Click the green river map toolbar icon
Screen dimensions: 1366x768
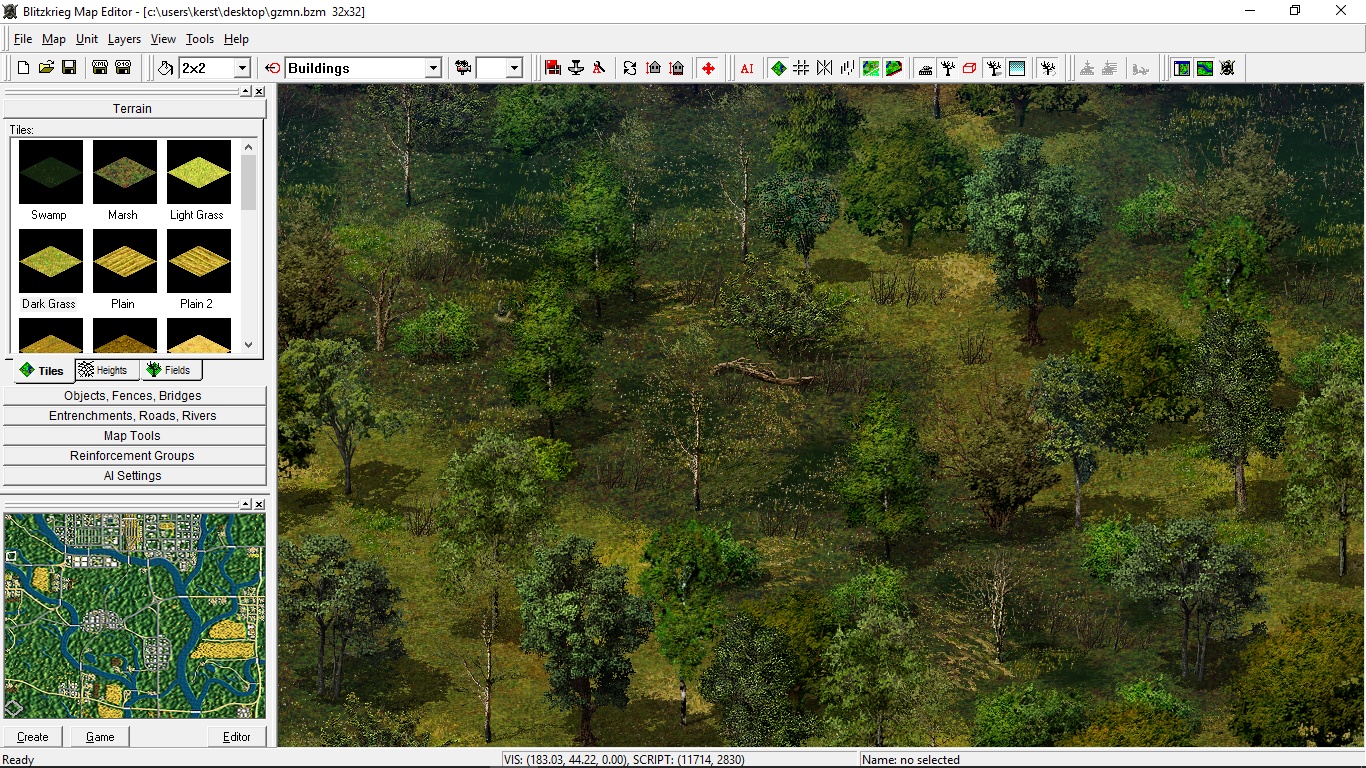[1205, 68]
